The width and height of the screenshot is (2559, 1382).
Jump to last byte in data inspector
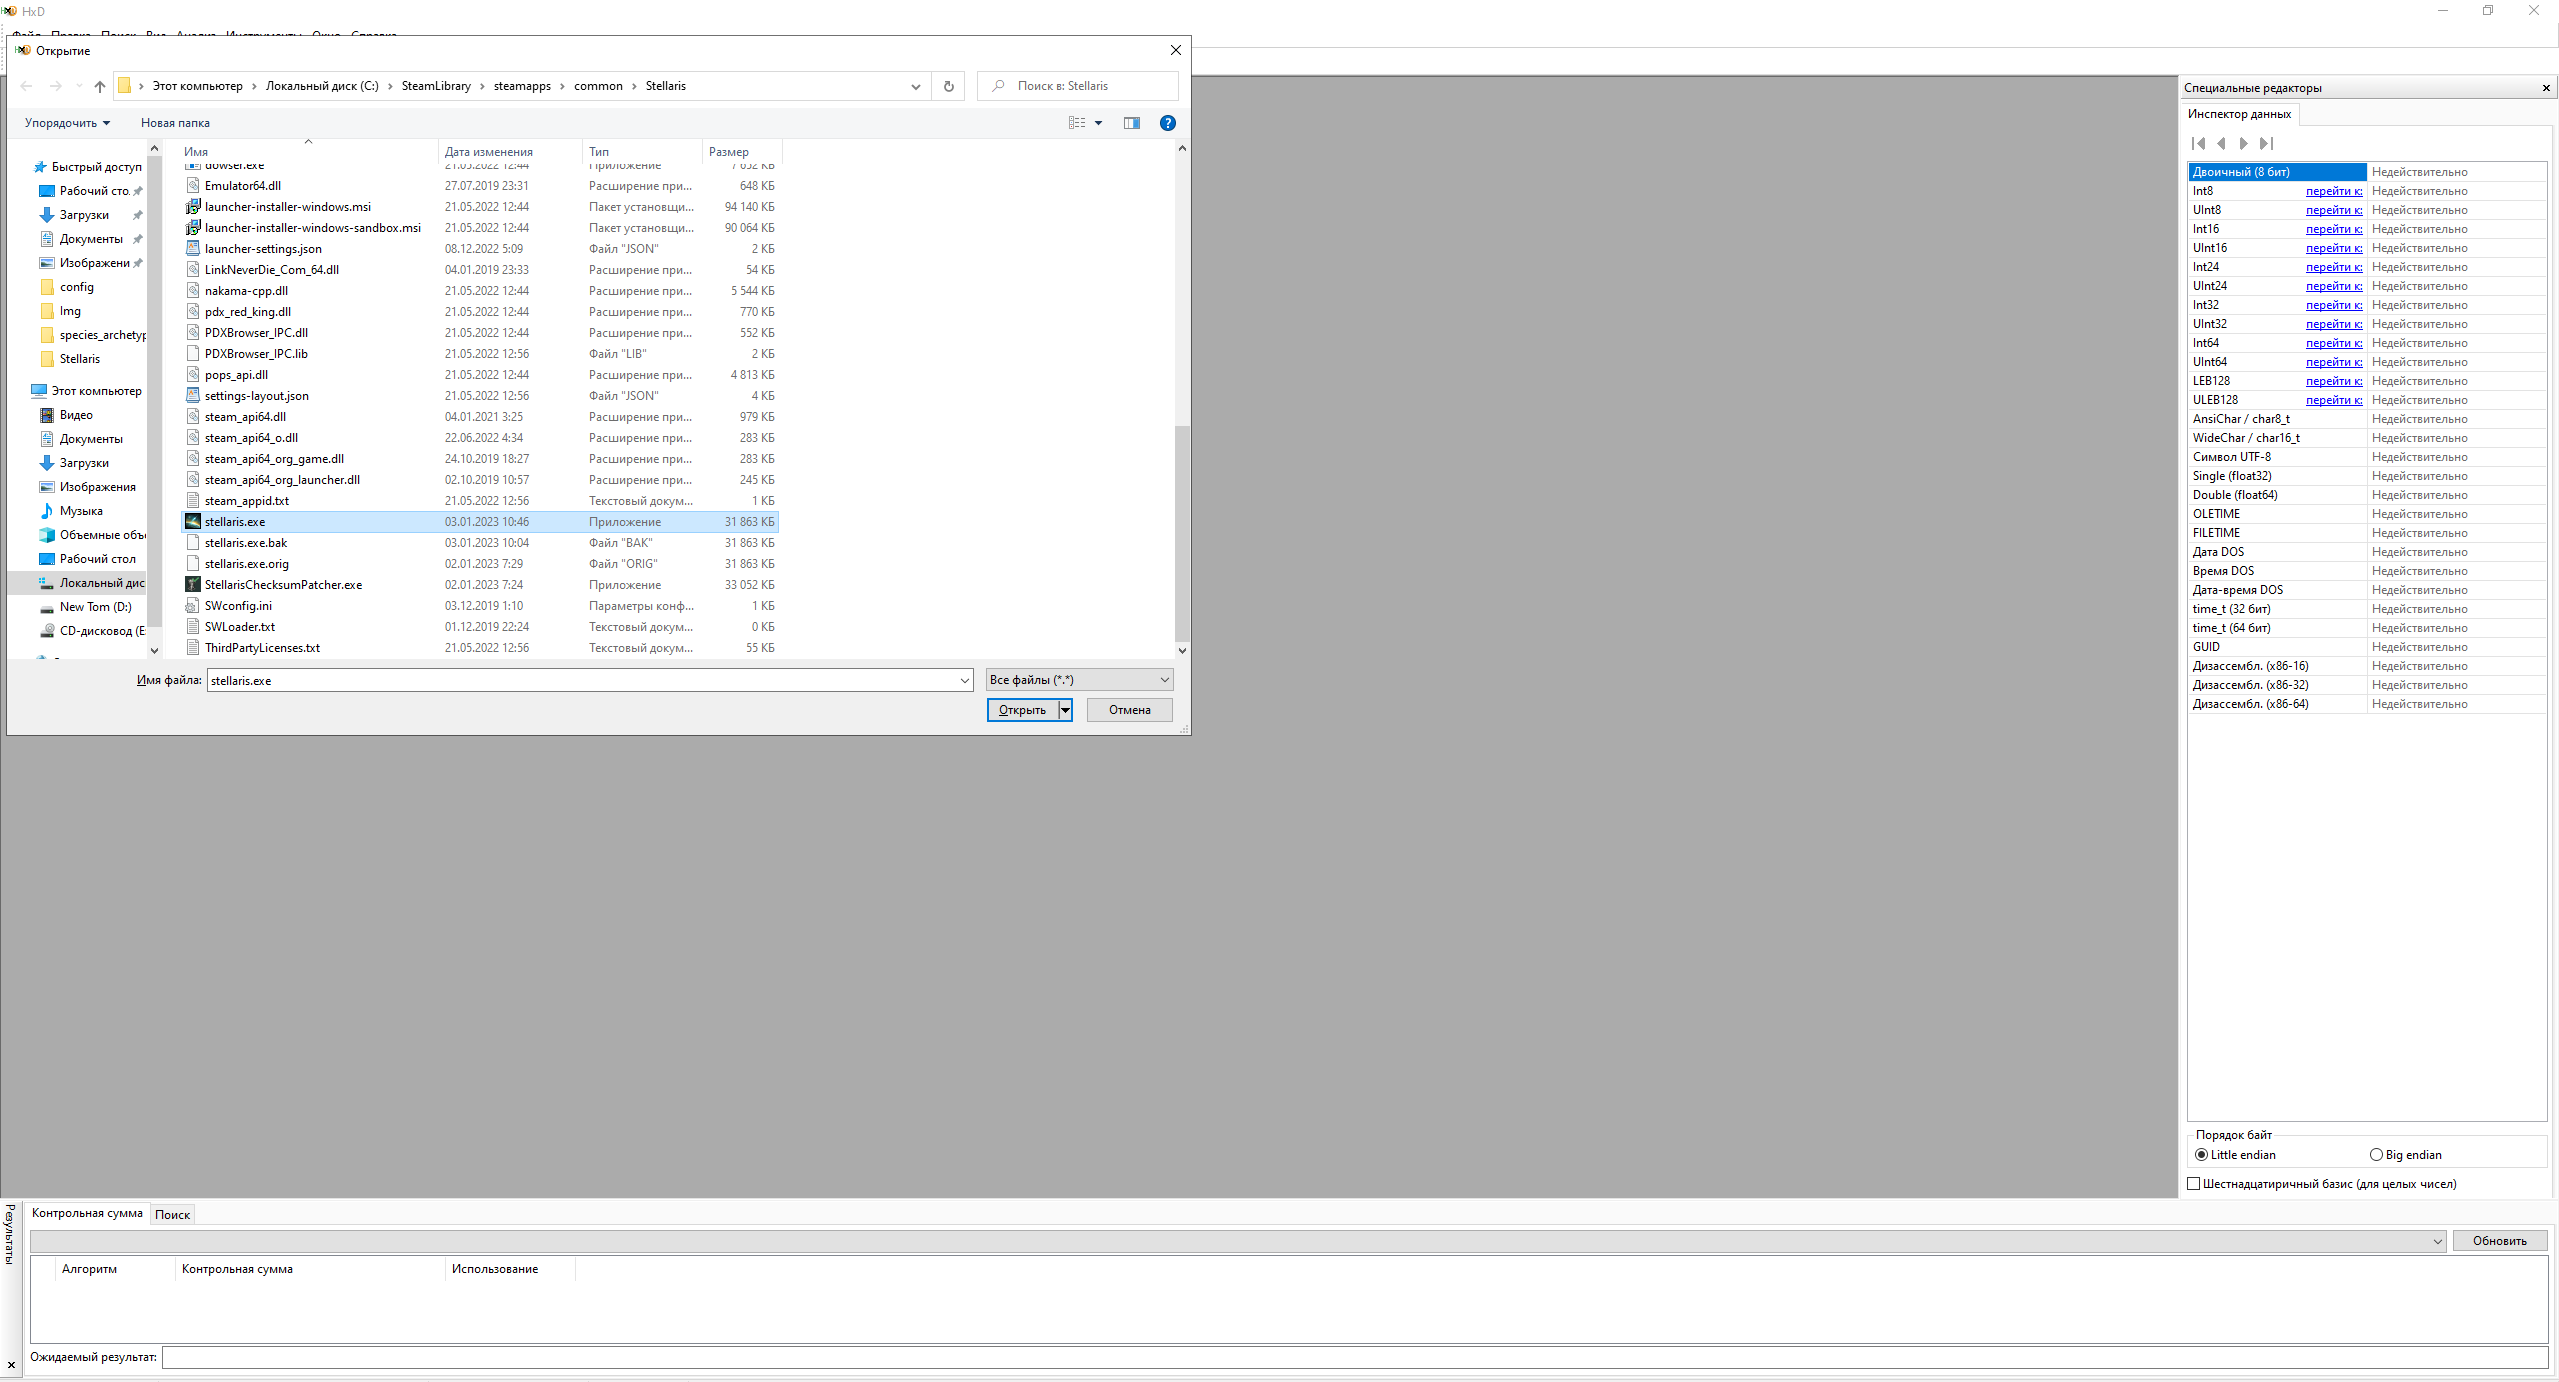click(x=2267, y=144)
